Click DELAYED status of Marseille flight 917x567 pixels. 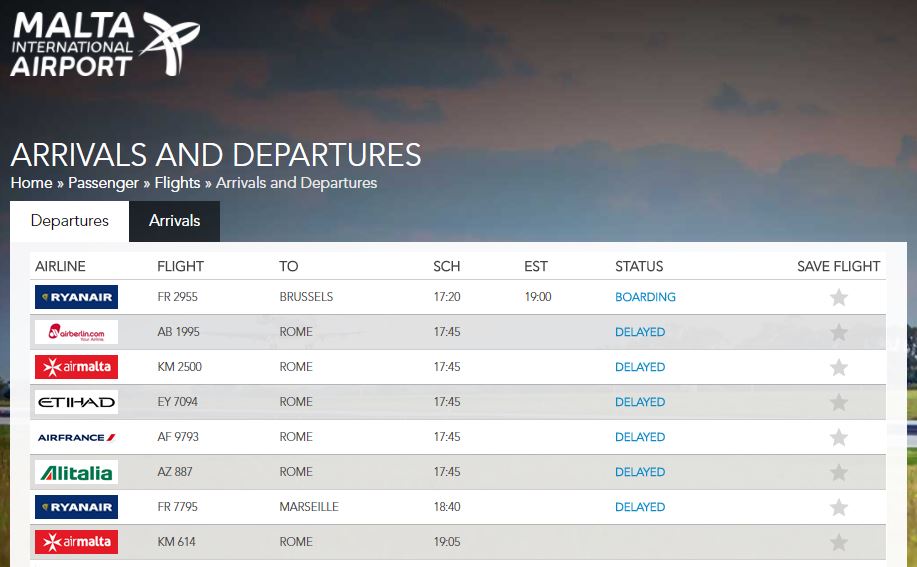[640, 507]
